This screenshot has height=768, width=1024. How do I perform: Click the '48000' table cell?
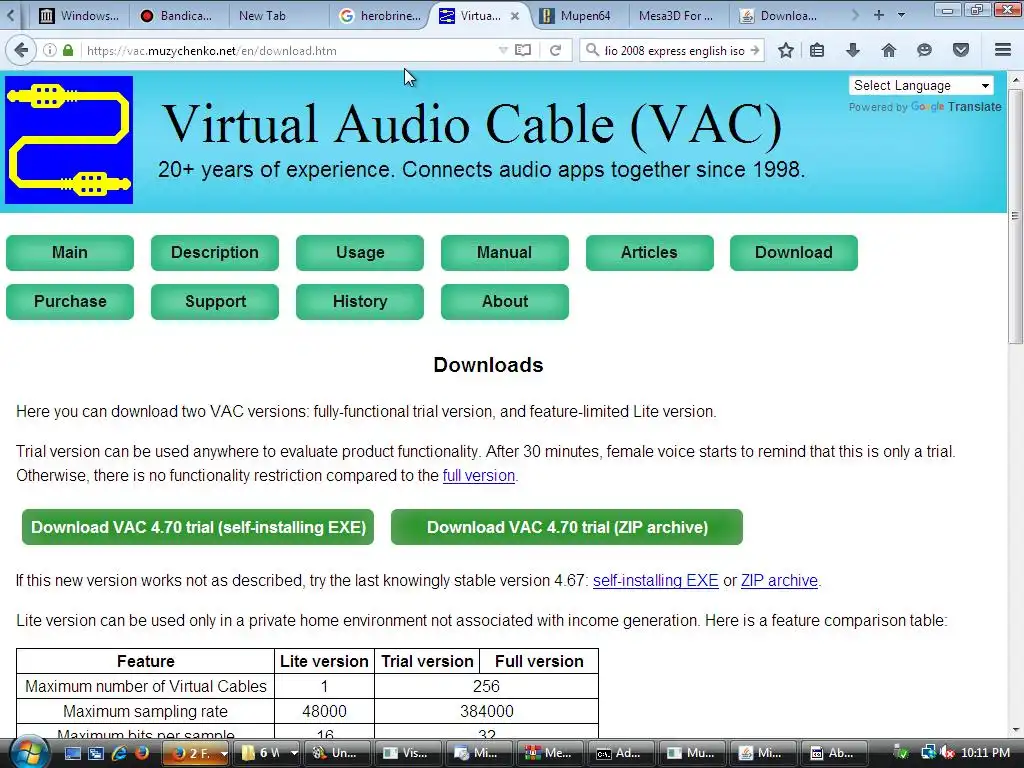click(x=325, y=711)
